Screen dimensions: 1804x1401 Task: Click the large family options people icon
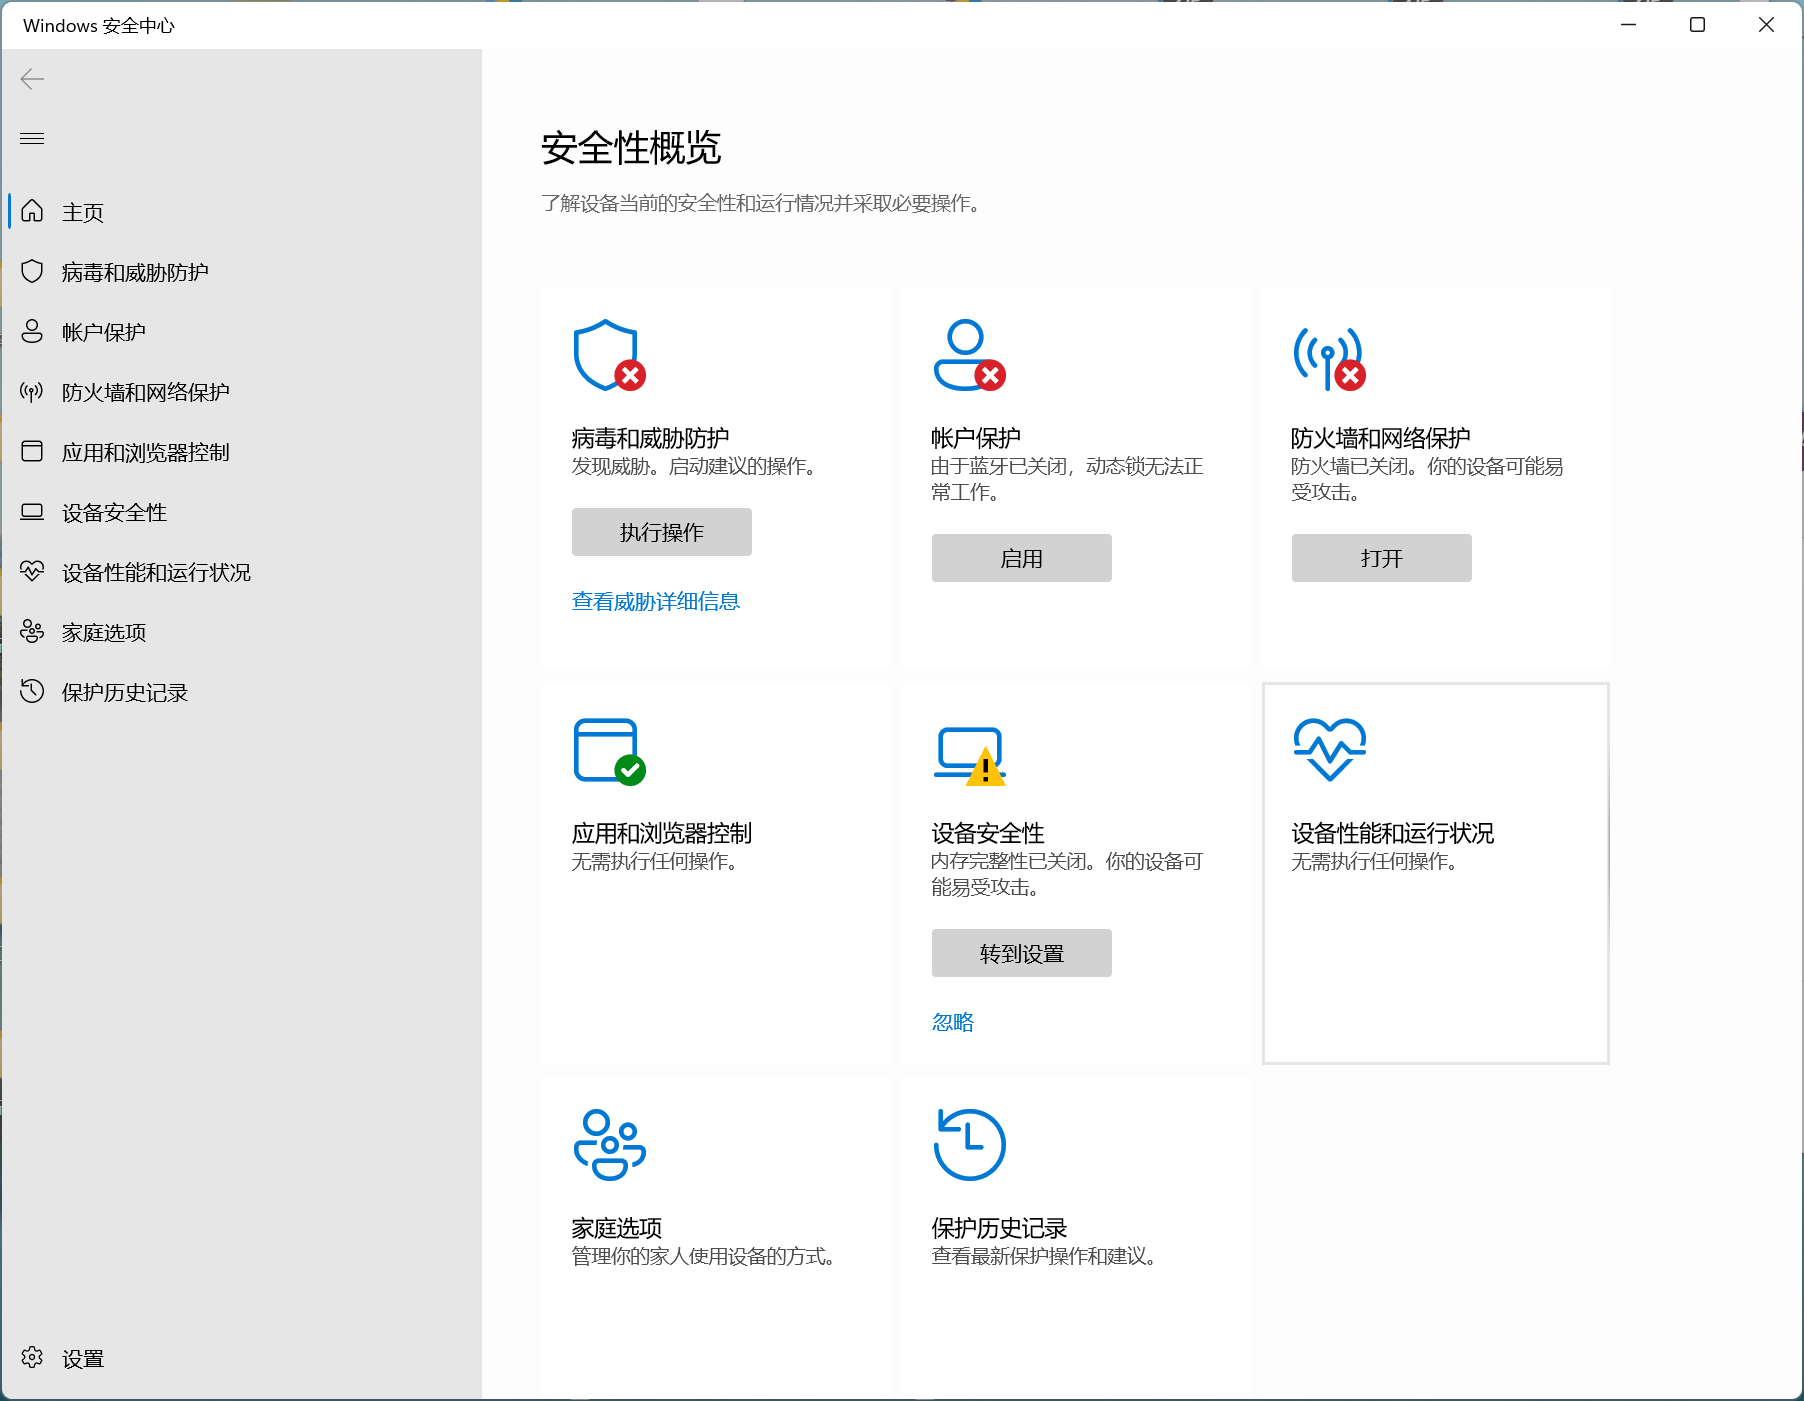(x=609, y=1145)
